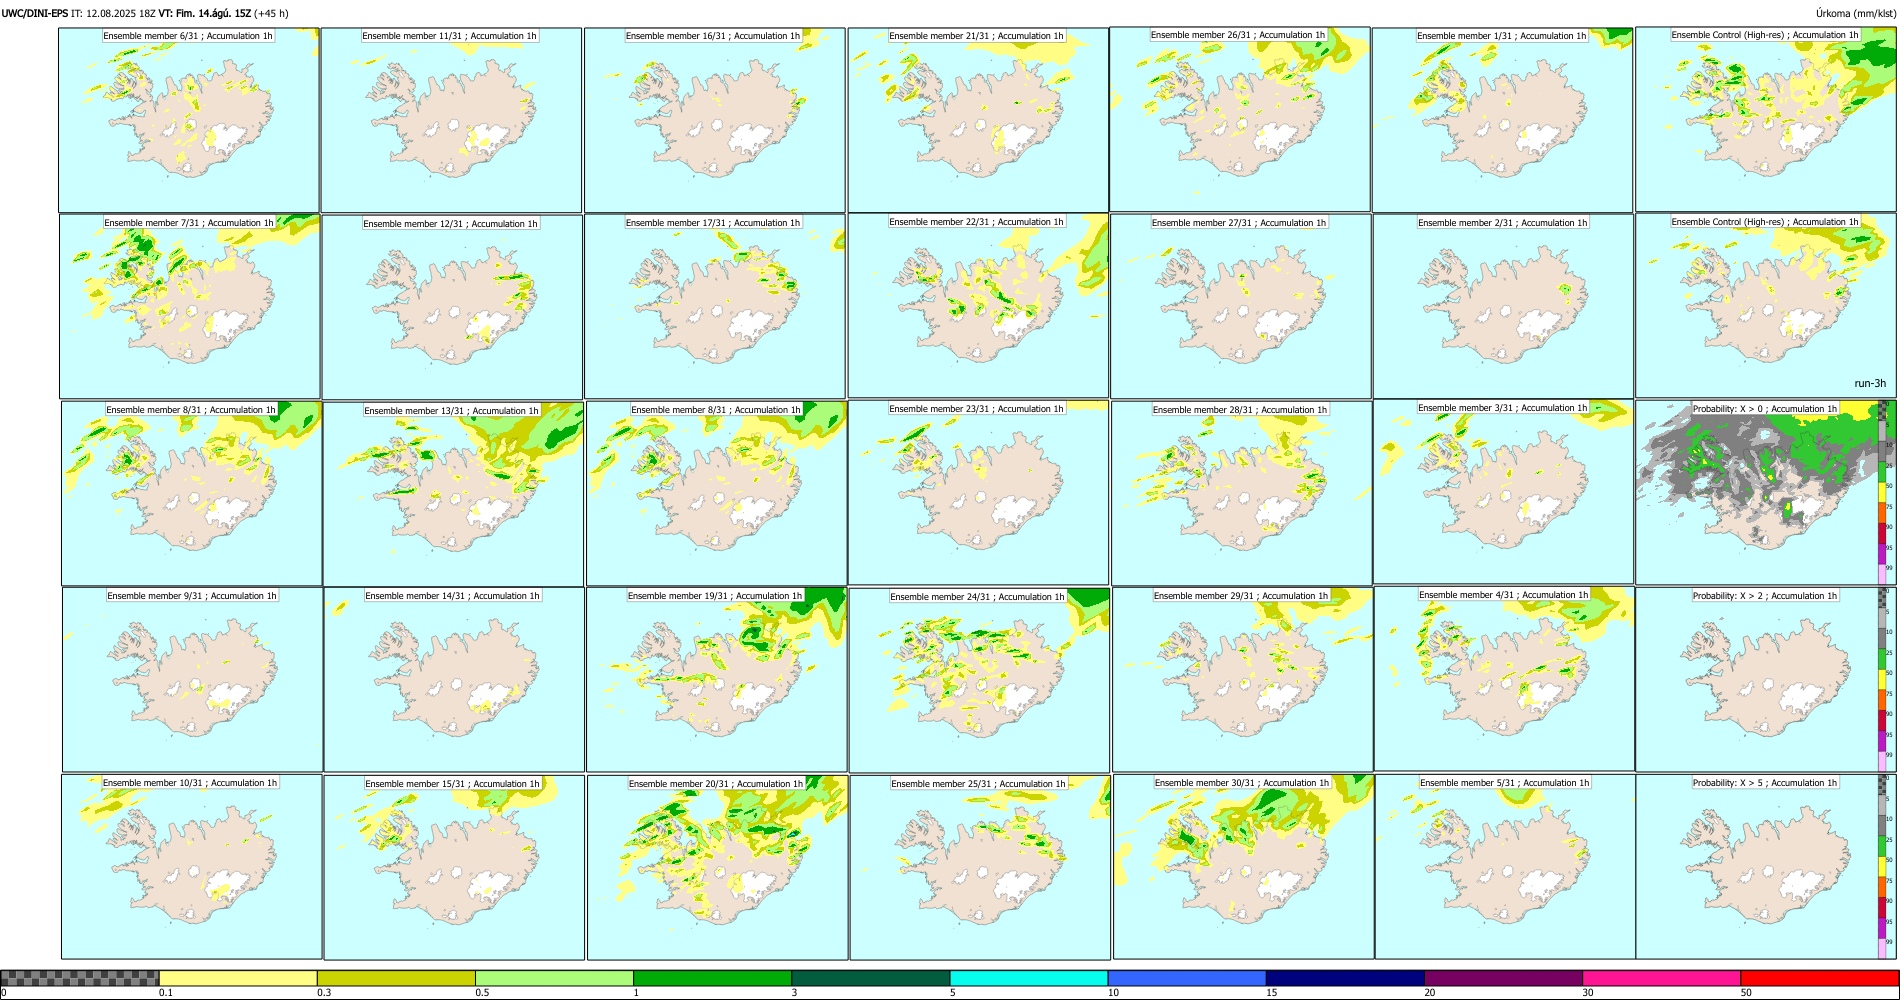This screenshot has height=1000, width=1900.
Task: Select the Ensemble member 17/31 map panel
Action: (715, 307)
